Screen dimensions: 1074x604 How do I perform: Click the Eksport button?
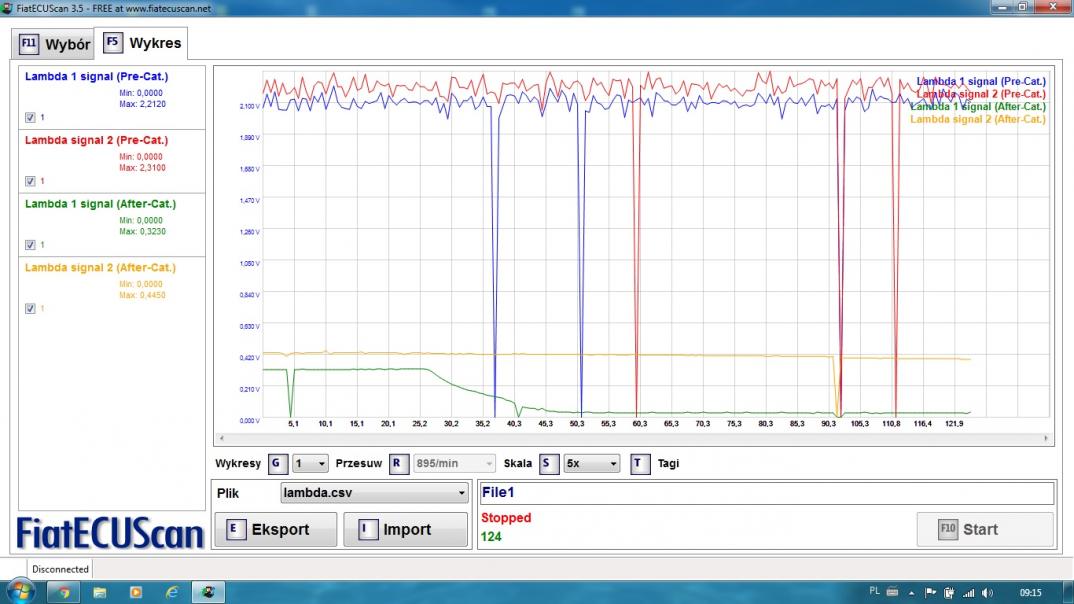coord(276,530)
